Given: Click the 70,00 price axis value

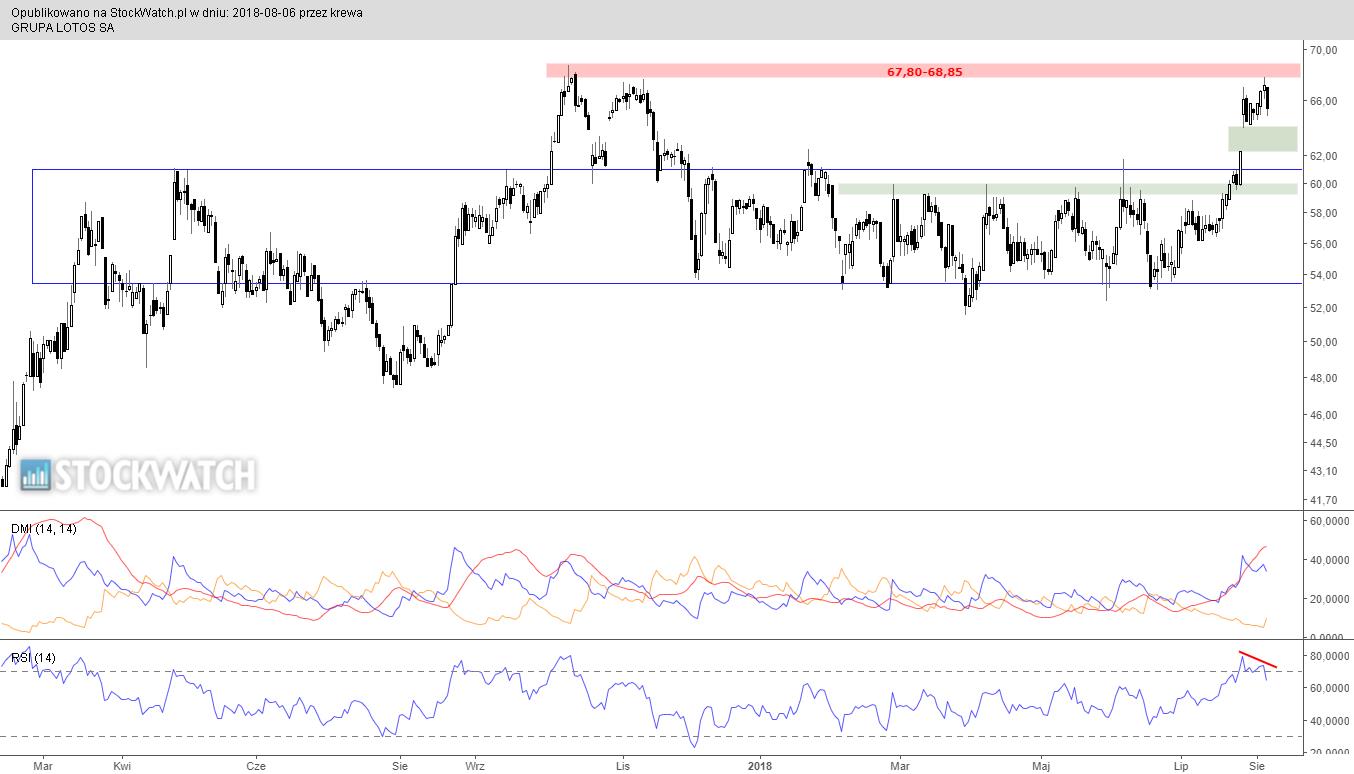Looking at the screenshot, I should click(1323, 50).
